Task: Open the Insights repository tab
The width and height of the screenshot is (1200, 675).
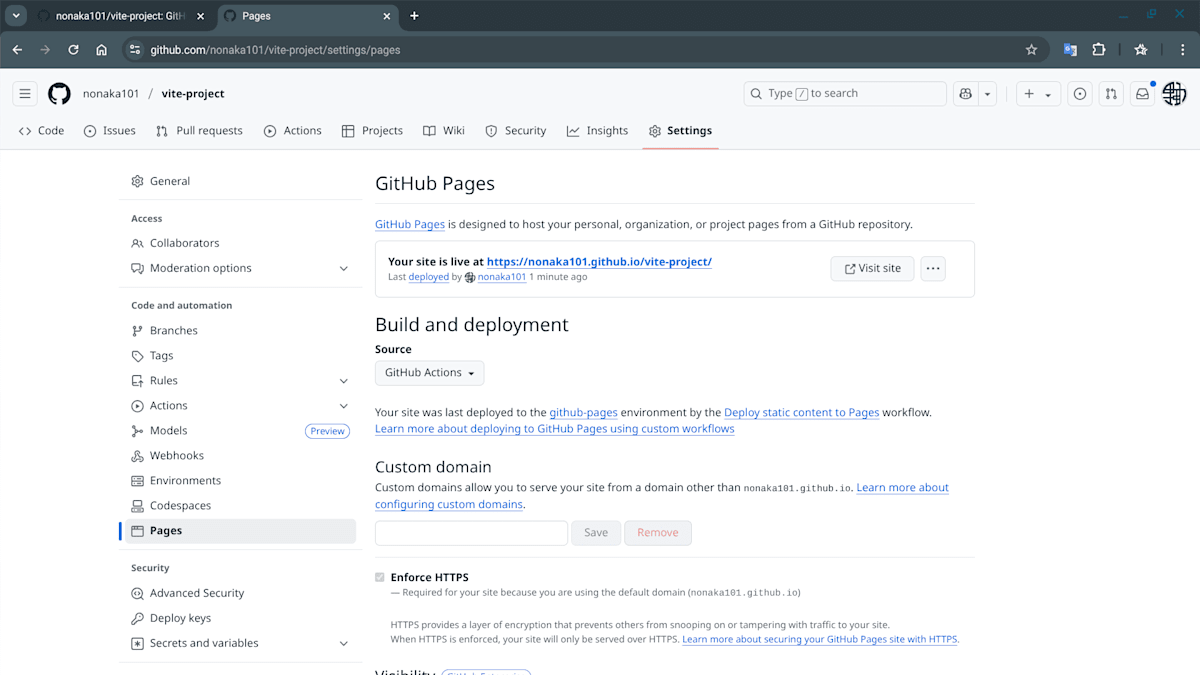Action: point(597,131)
